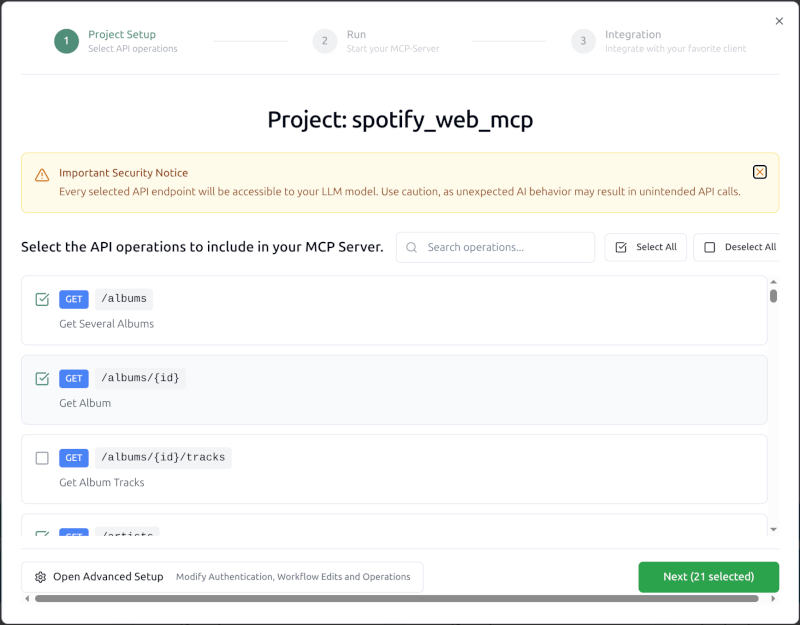The width and height of the screenshot is (800, 625).
Task: Select the Integration step in the wizard
Action: tap(584, 41)
